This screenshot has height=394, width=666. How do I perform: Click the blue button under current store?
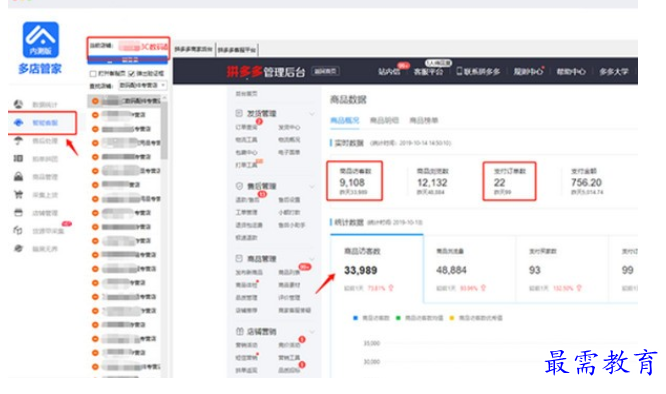point(127,60)
